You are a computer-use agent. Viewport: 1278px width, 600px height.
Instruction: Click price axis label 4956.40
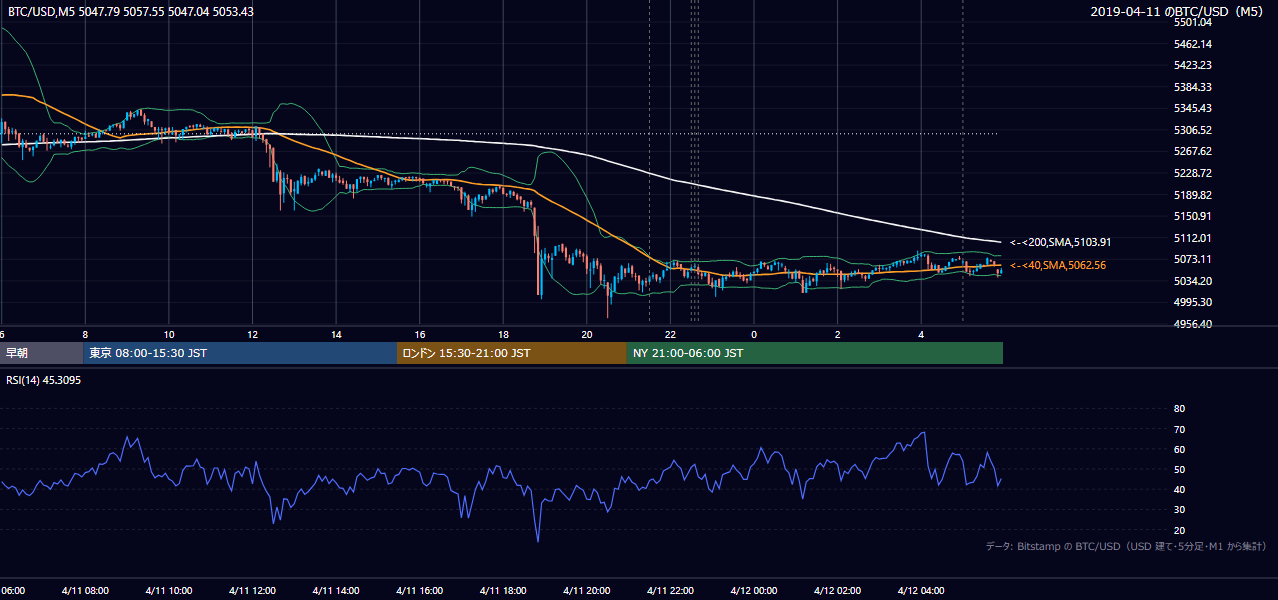(x=1193, y=324)
